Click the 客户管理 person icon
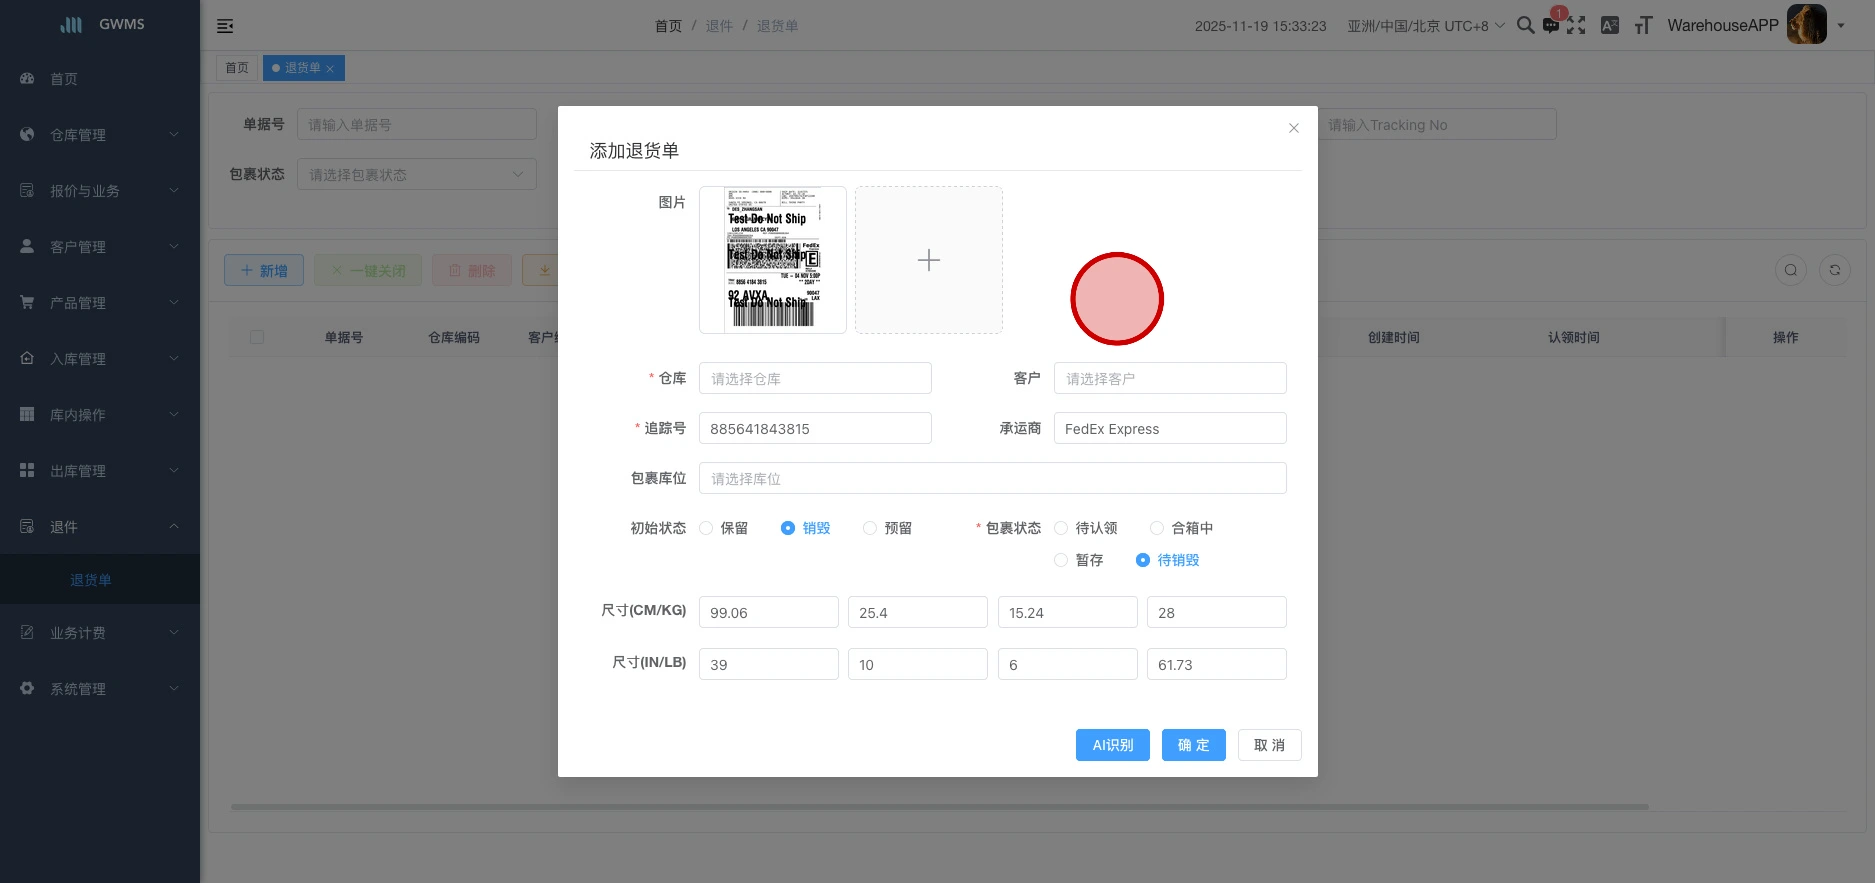Image resolution: width=1875 pixels, height=883 pixels. (27, 246)
